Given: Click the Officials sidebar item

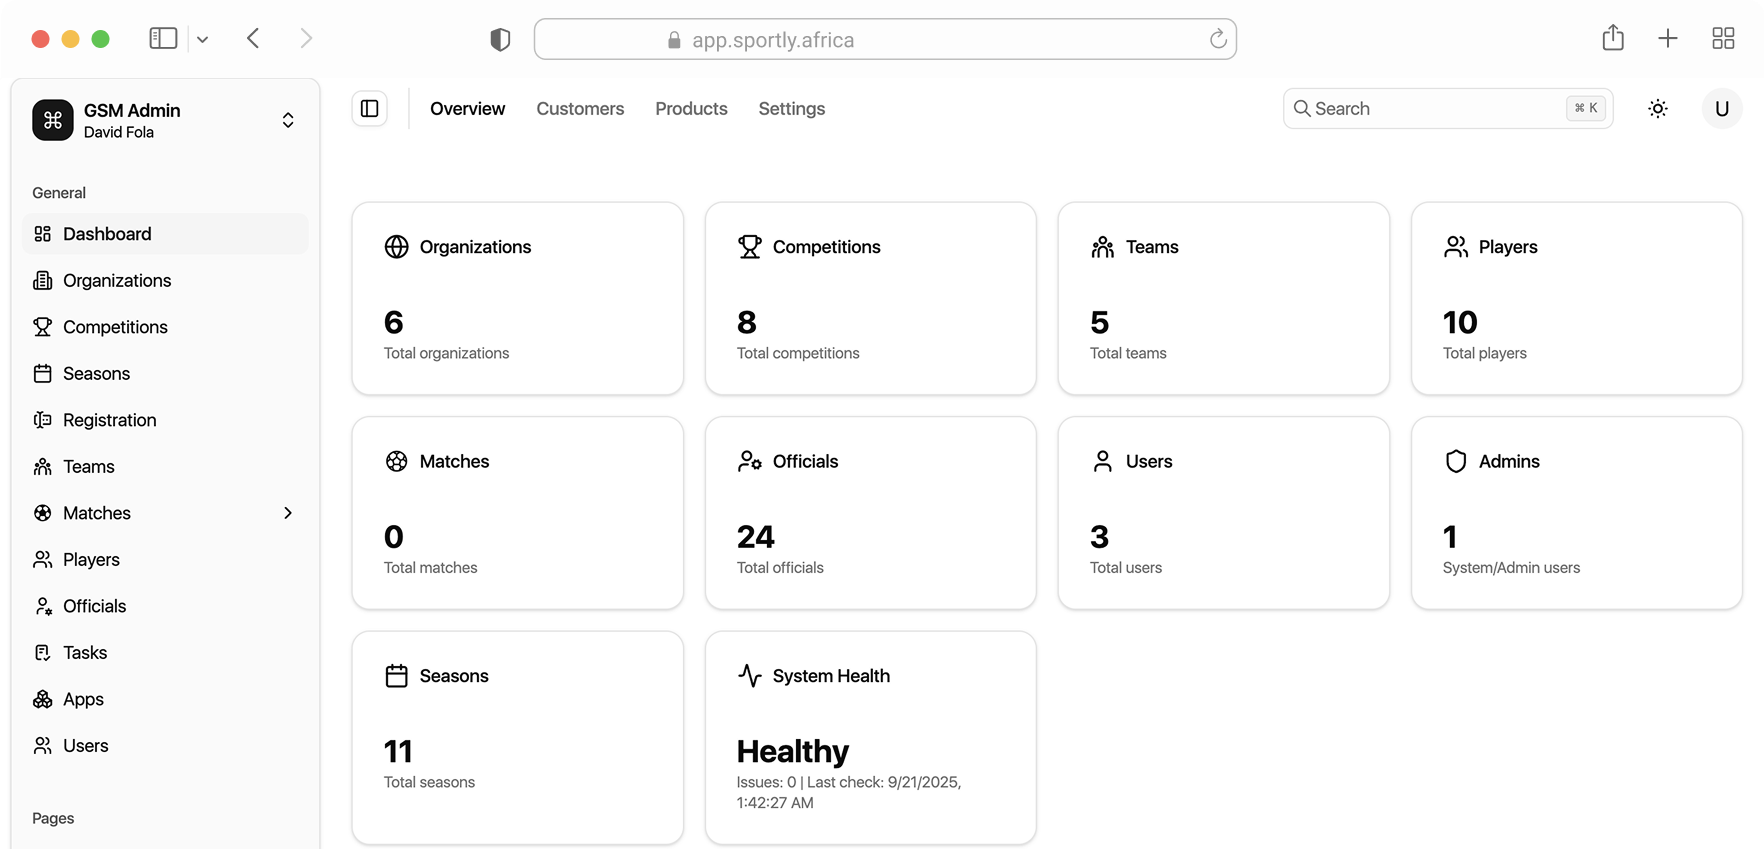Looking at the screenshot, I should pos(94,606).
